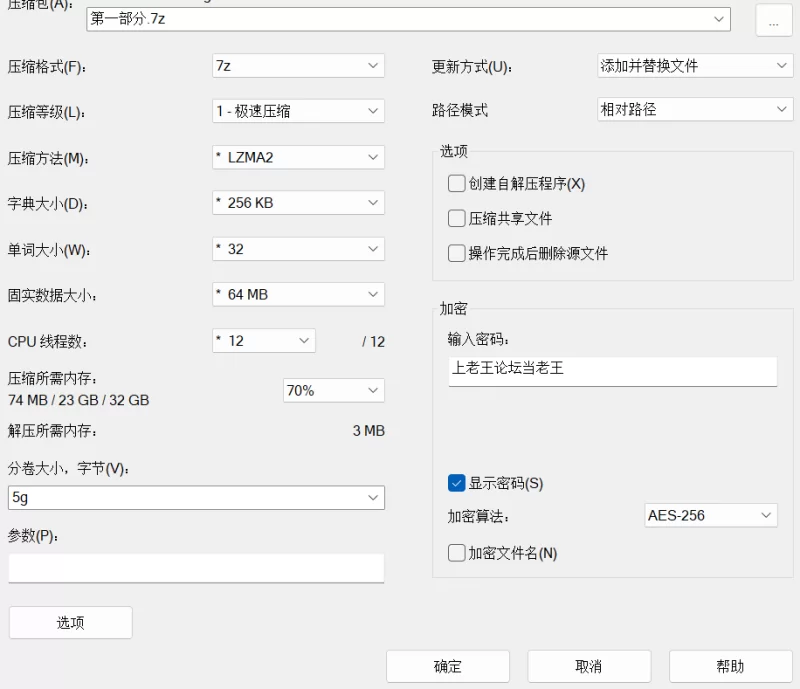800x689 pixels.
Task: Enable 加密文件名 checkbox
Action: pos(457,553)
